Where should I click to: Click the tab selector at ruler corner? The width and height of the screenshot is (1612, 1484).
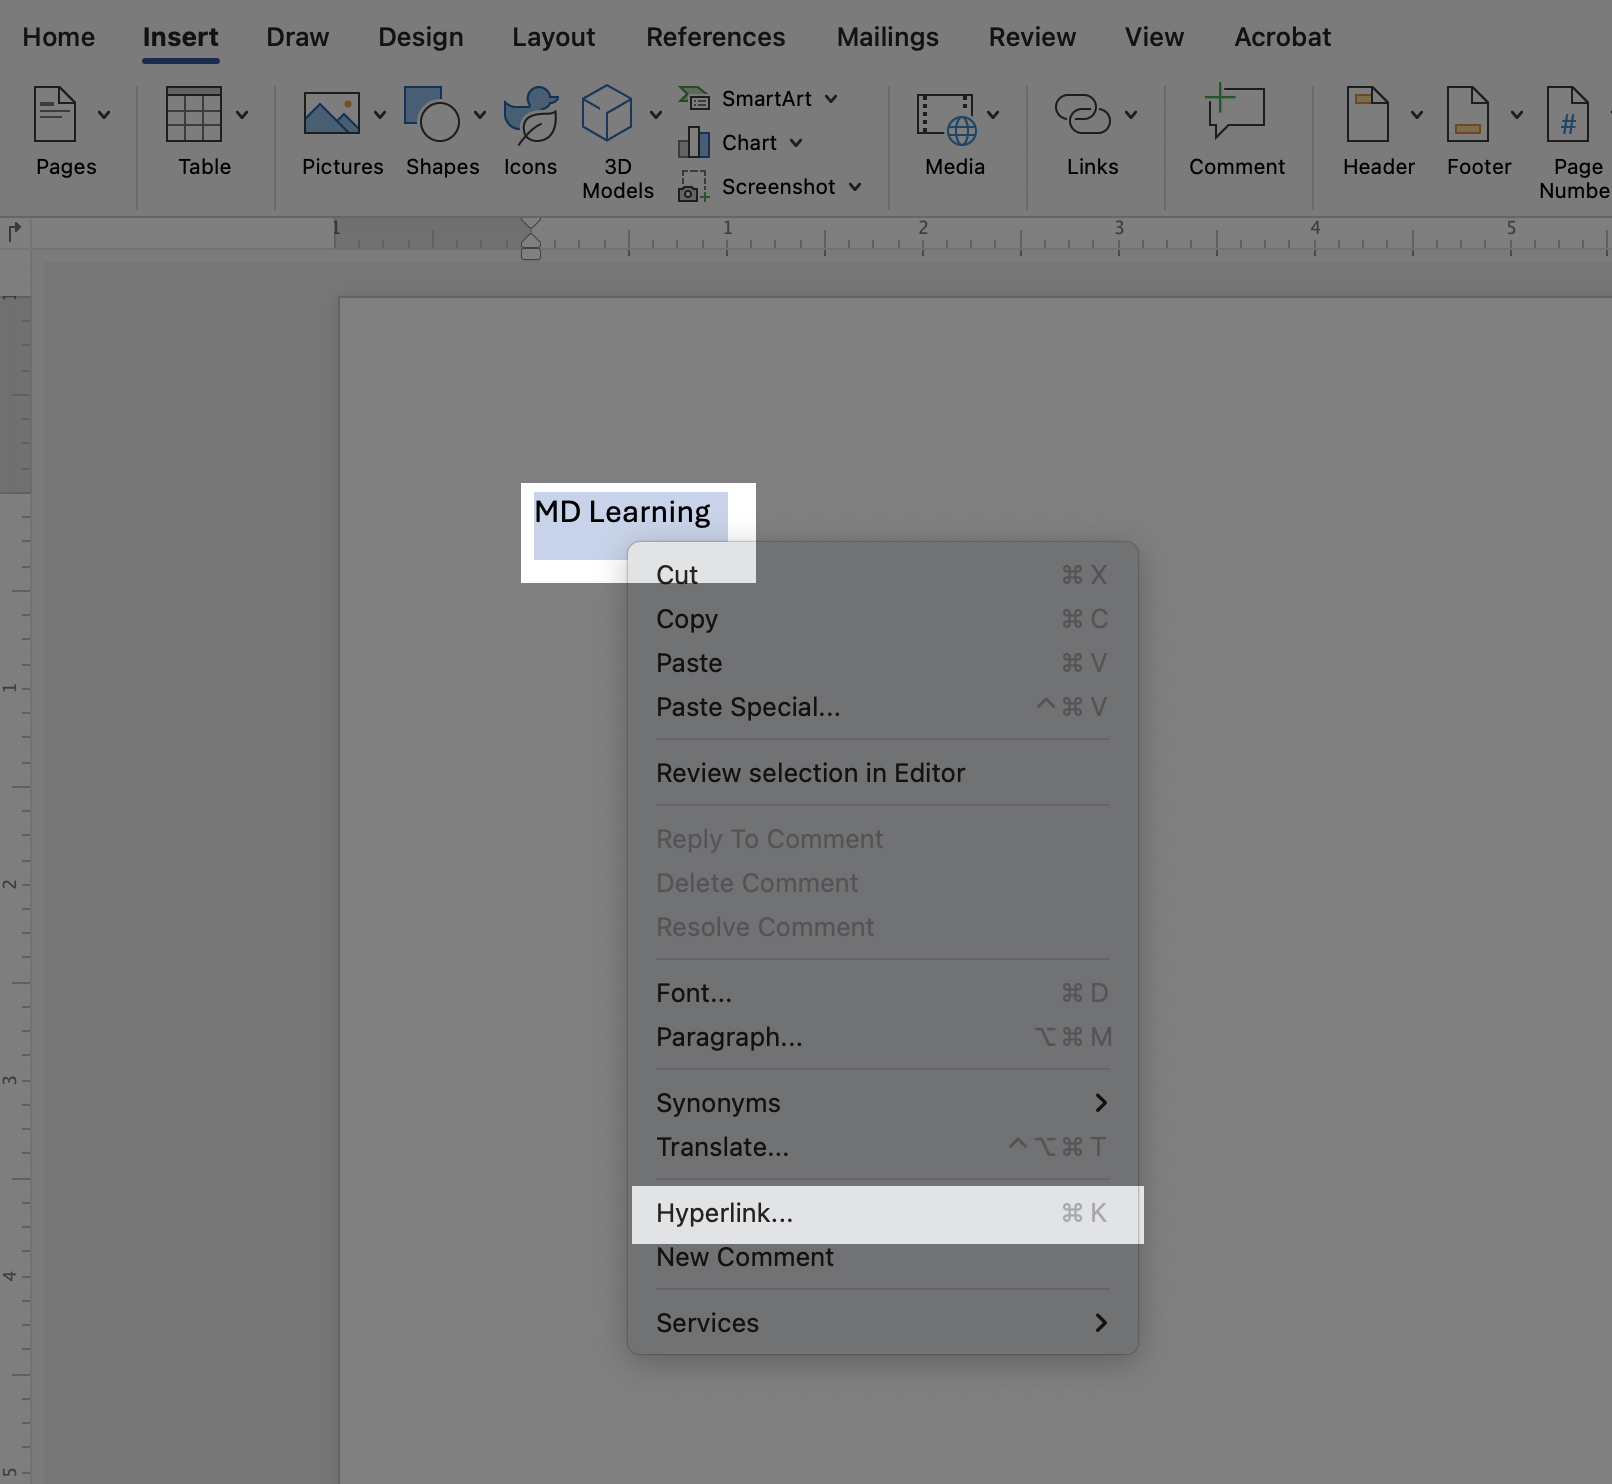coord(14,232)
